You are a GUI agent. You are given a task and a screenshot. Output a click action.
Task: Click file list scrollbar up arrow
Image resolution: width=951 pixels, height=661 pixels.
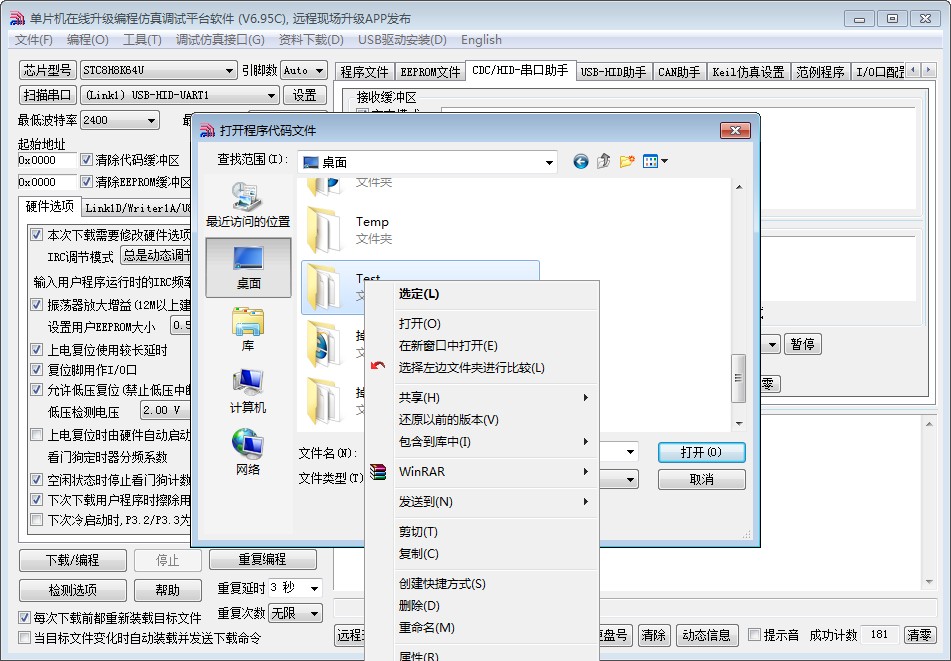739,187
